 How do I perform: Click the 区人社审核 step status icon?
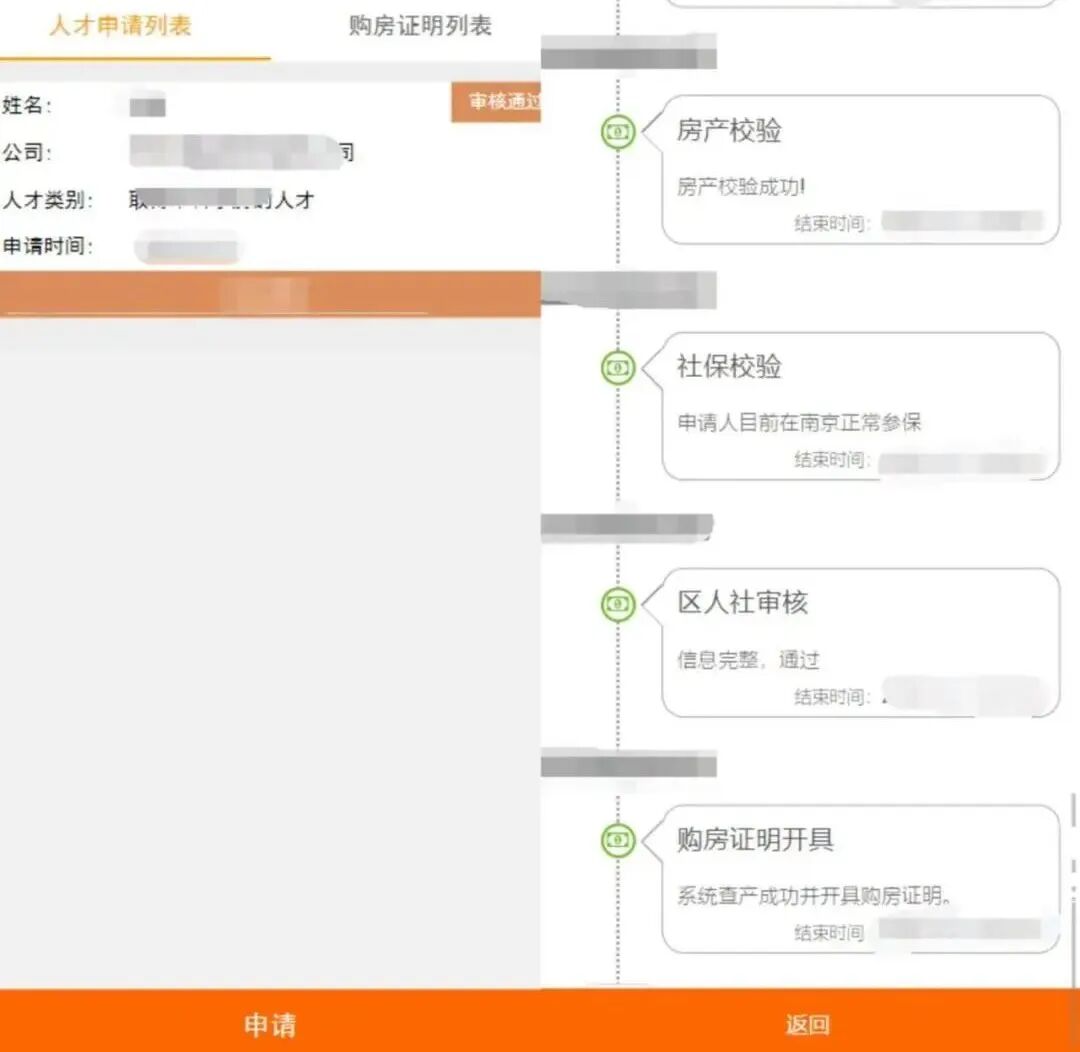click(618, 604)
